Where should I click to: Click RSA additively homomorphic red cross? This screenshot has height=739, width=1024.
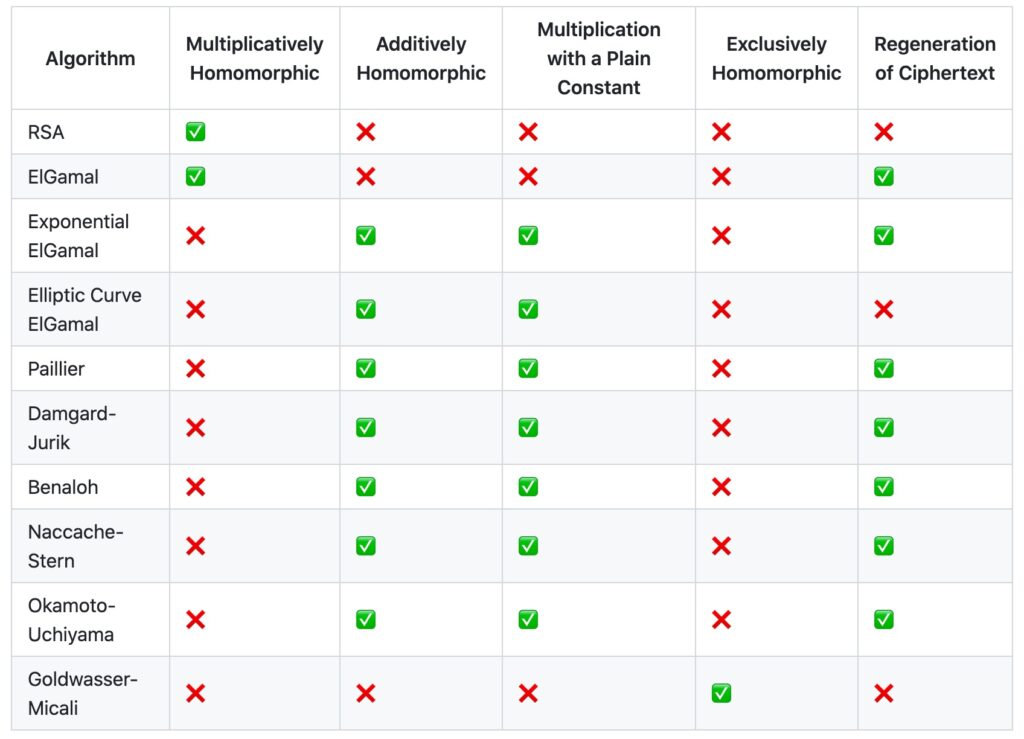(x=366, y=132)
